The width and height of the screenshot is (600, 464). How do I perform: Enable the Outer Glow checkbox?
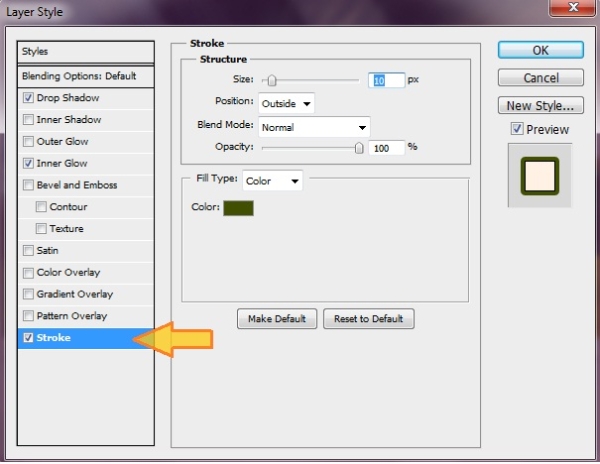pos(28,142)
